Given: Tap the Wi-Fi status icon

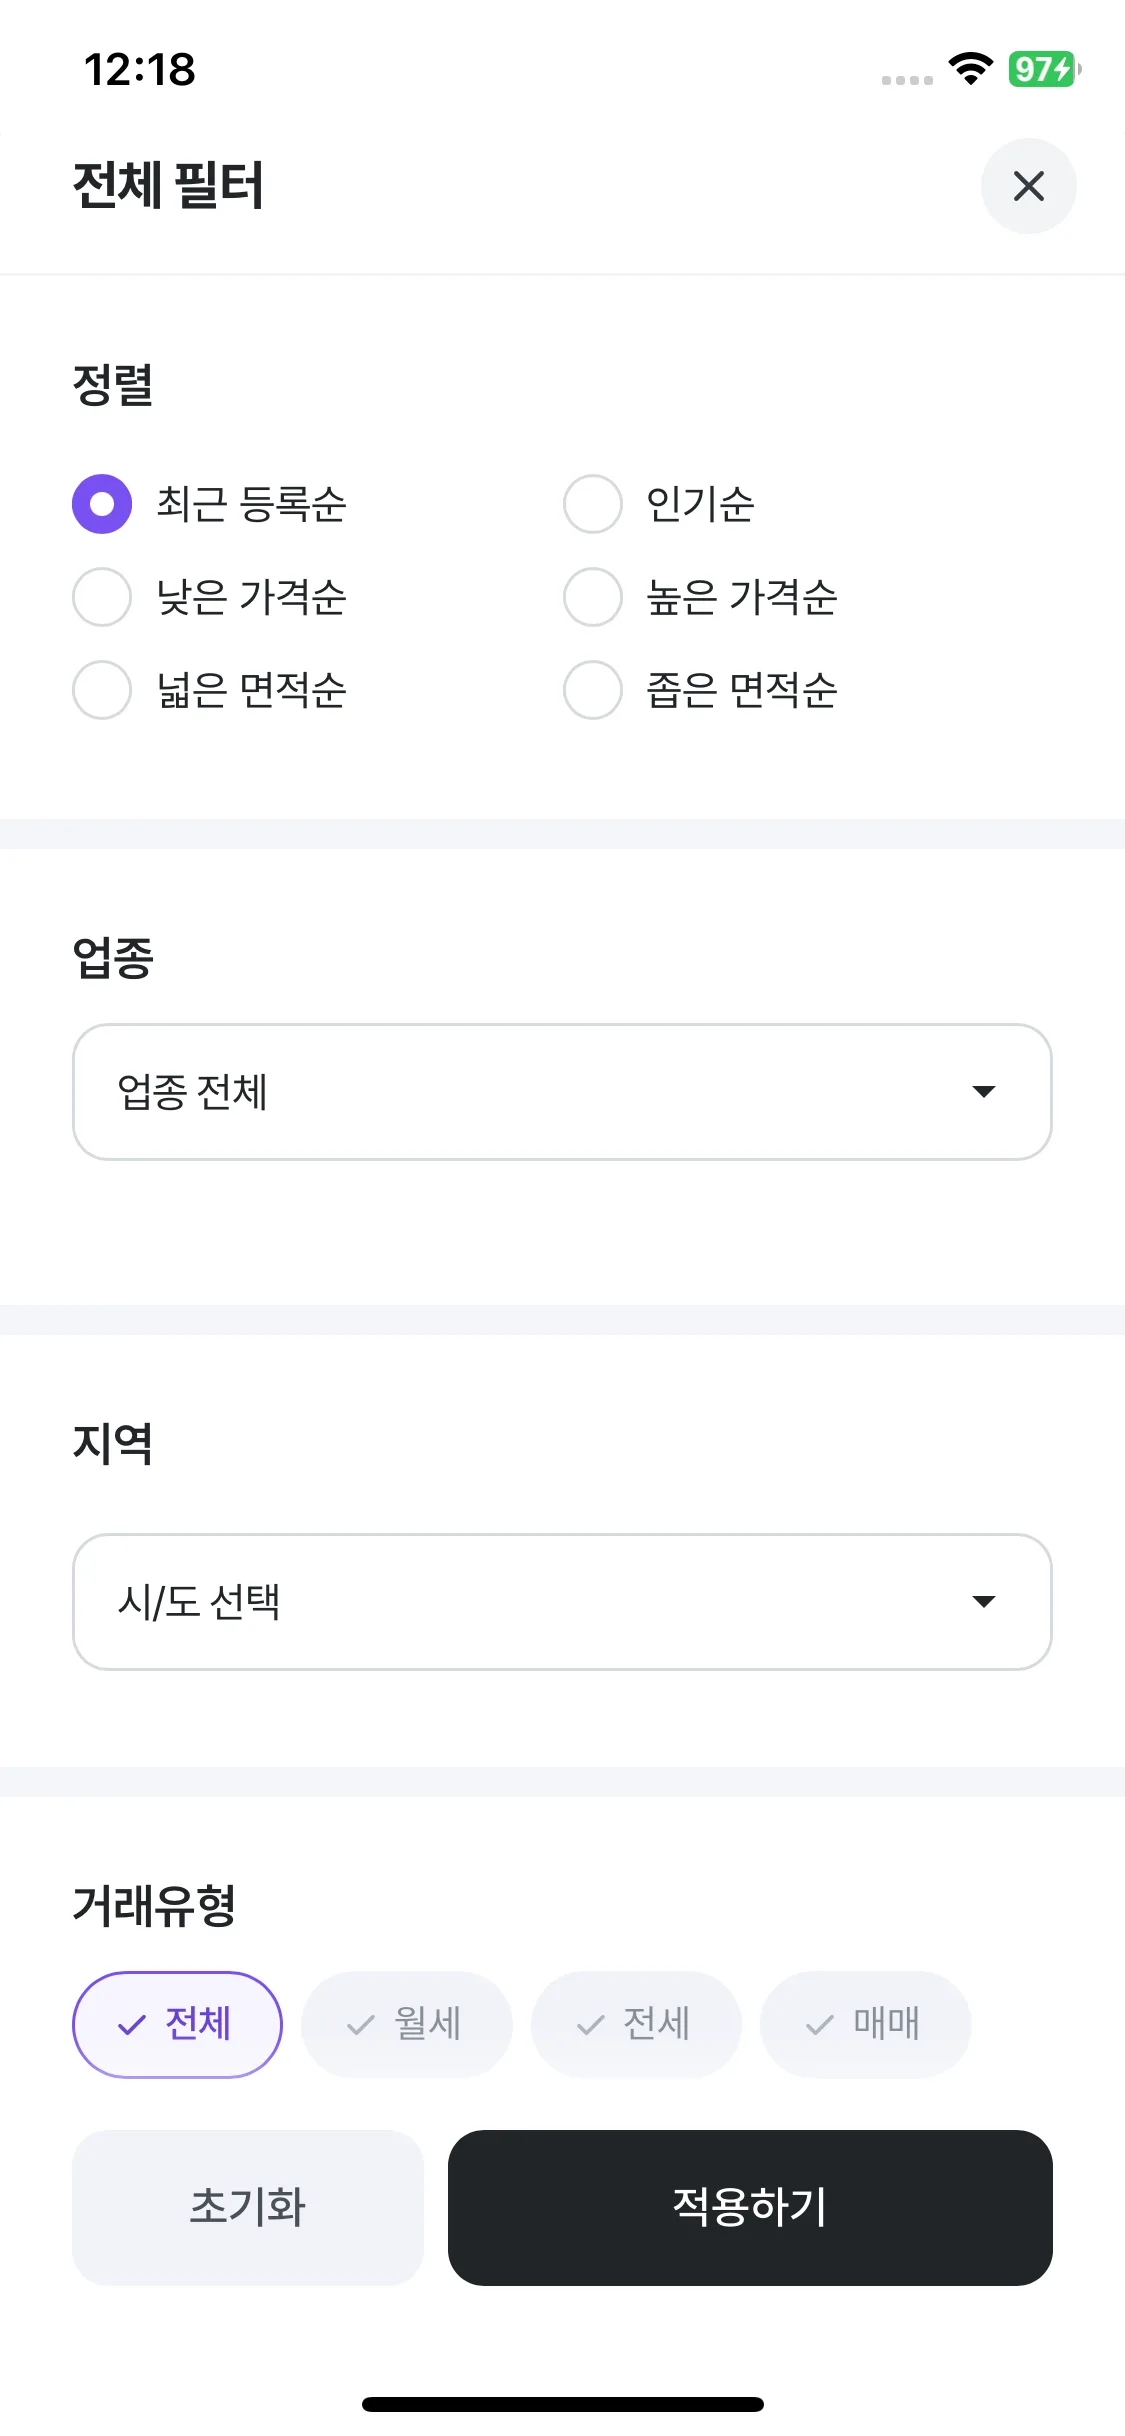Looking at the screenshot, I should click(x=970, y=69).
